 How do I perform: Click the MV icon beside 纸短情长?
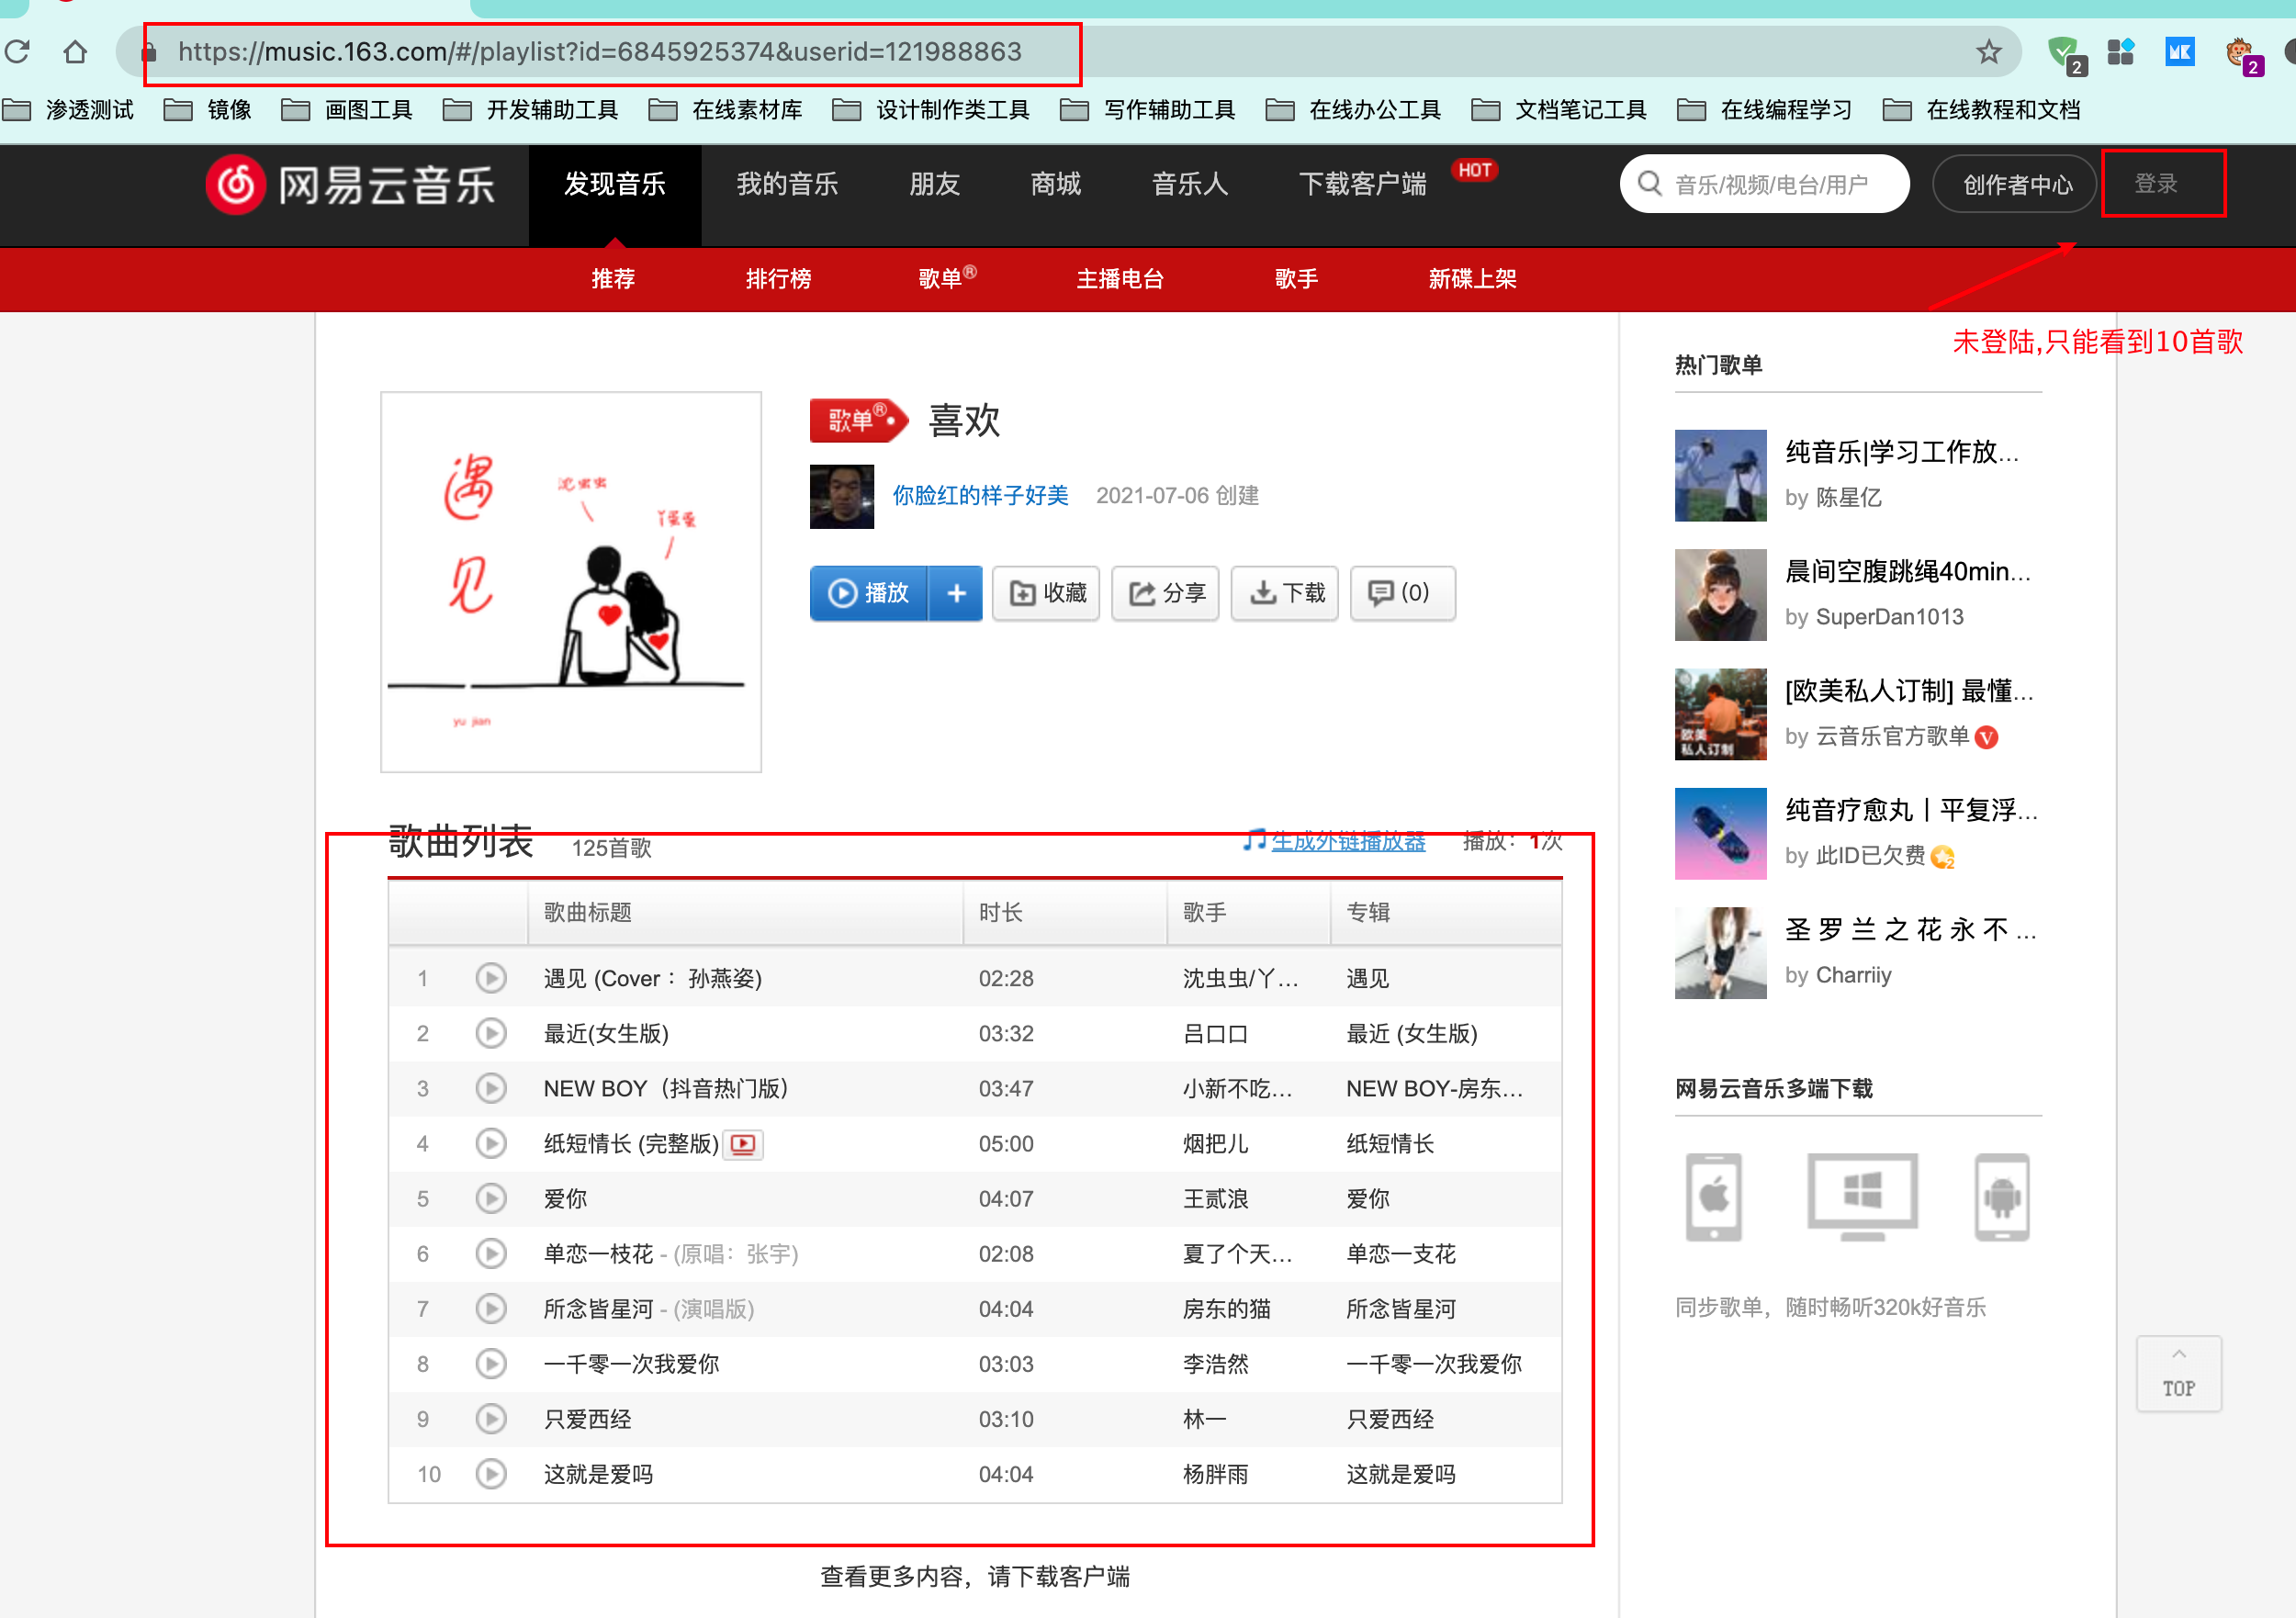[743, 1143]
